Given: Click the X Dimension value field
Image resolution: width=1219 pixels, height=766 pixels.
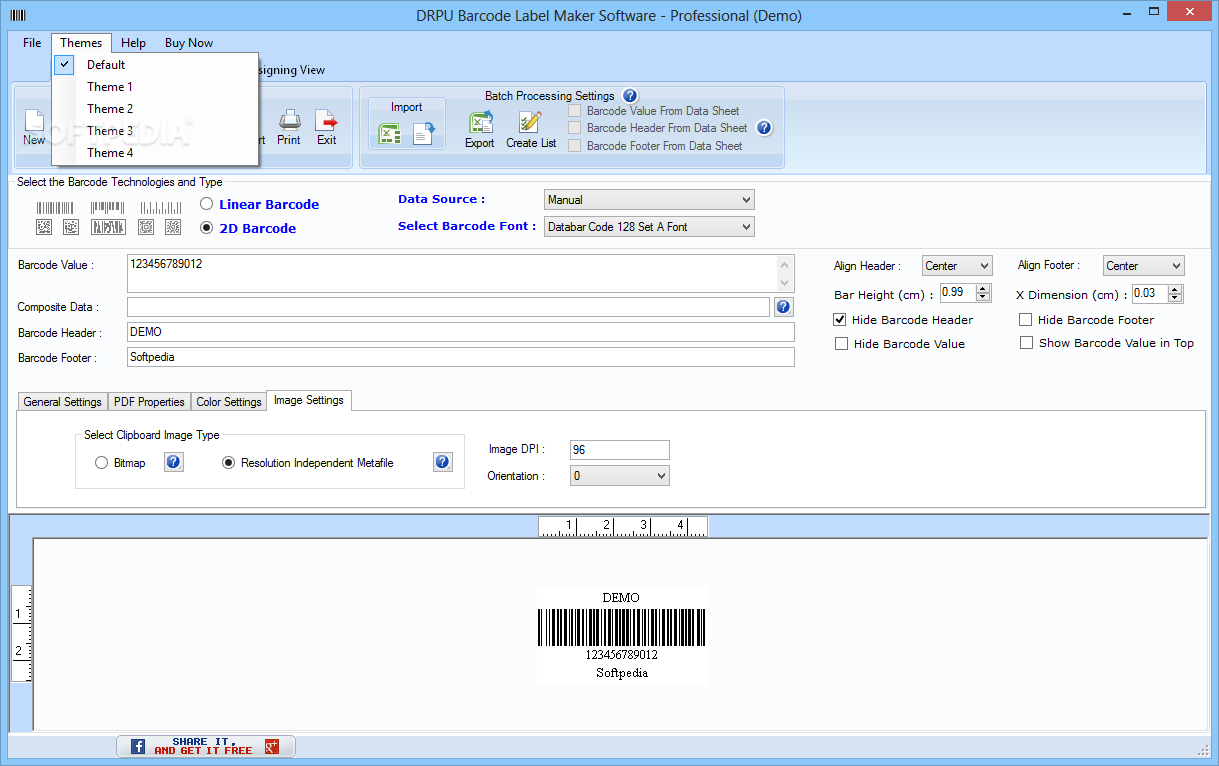Looking at the screenshot, I should pyautogui.click(x=1149, y=294).
